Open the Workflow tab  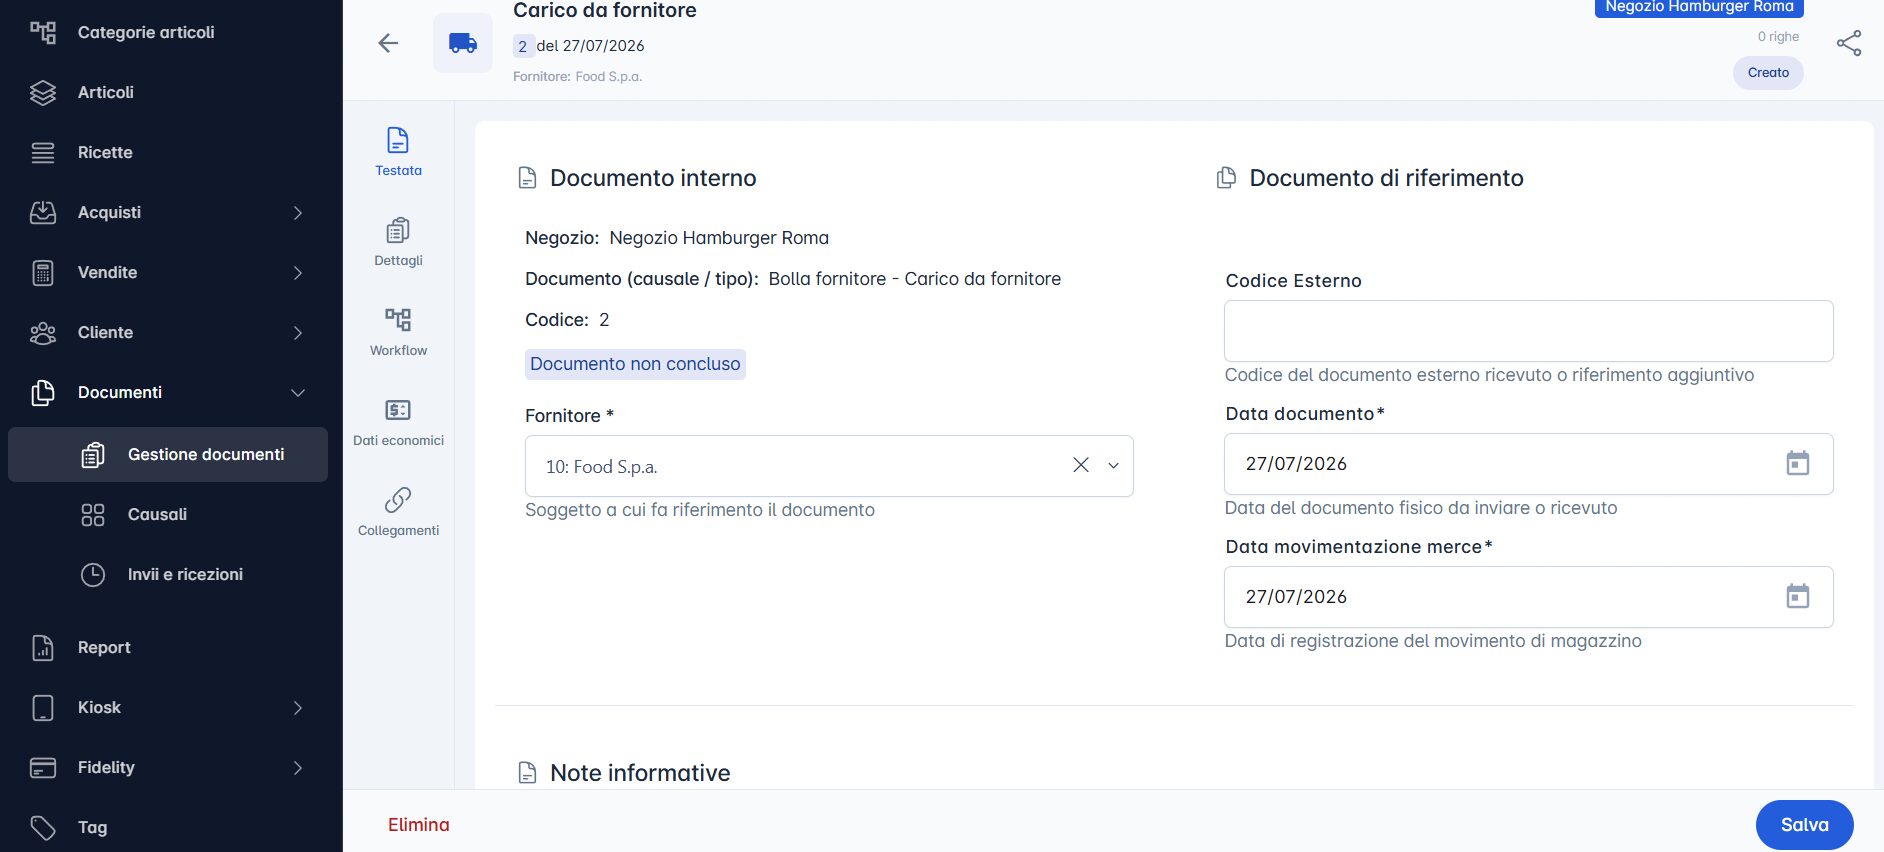(x=398, y=332)
